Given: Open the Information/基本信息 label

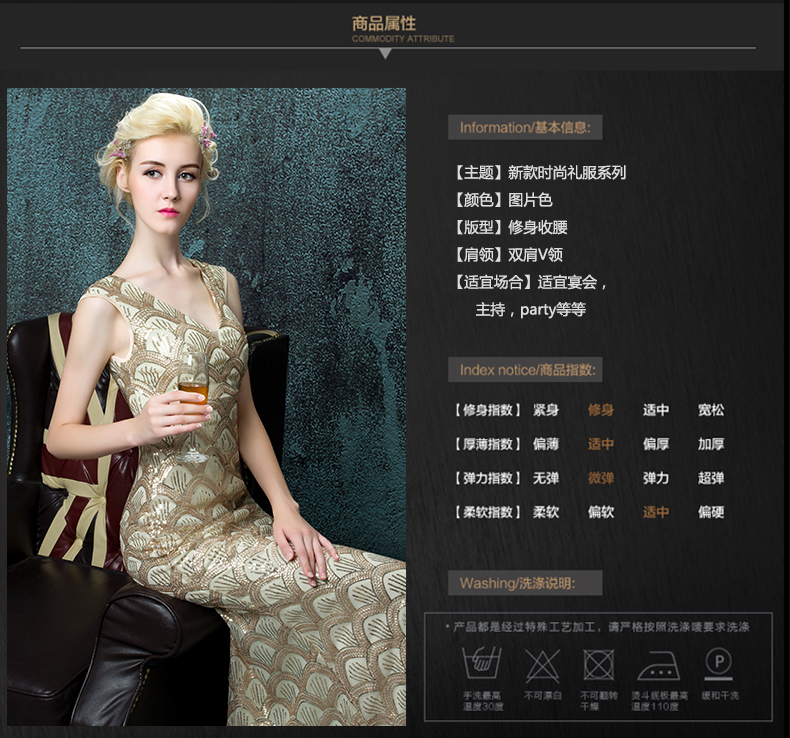Looking at the screenshot, I should coord(525,127).
